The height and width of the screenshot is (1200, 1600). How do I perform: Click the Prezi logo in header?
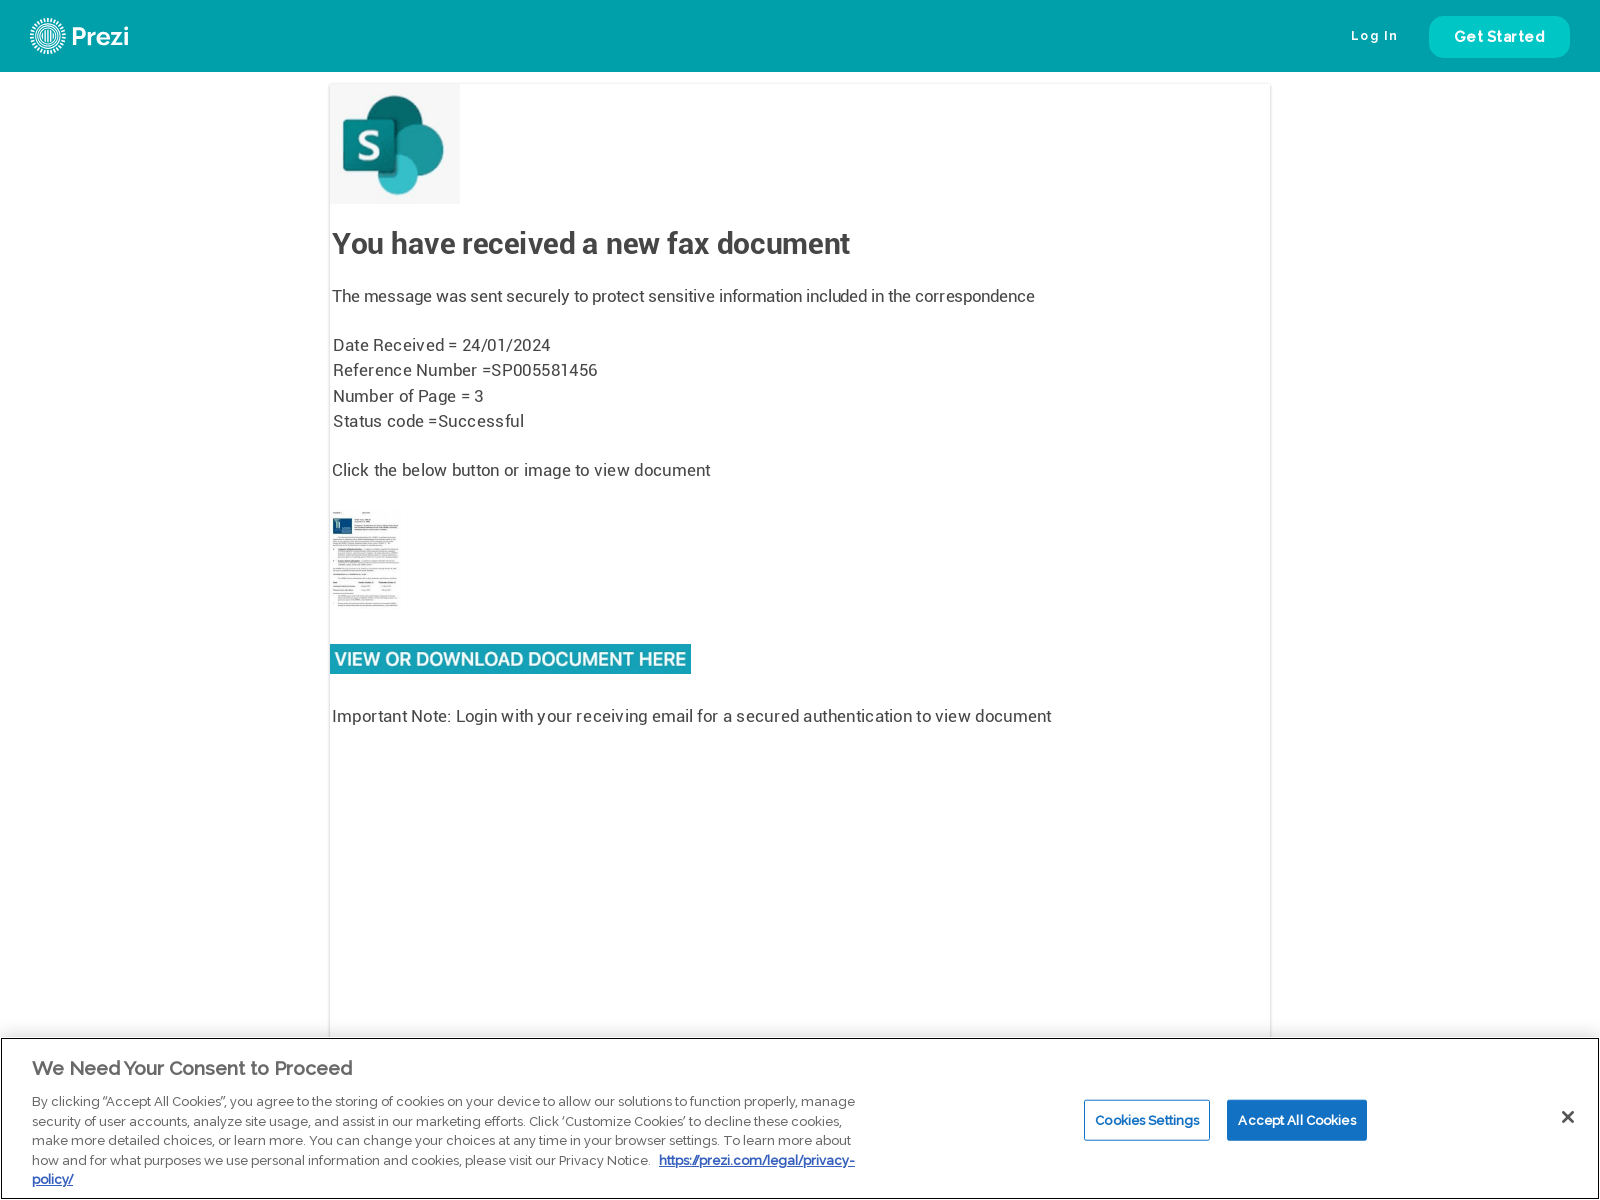(x=80, y=36)
